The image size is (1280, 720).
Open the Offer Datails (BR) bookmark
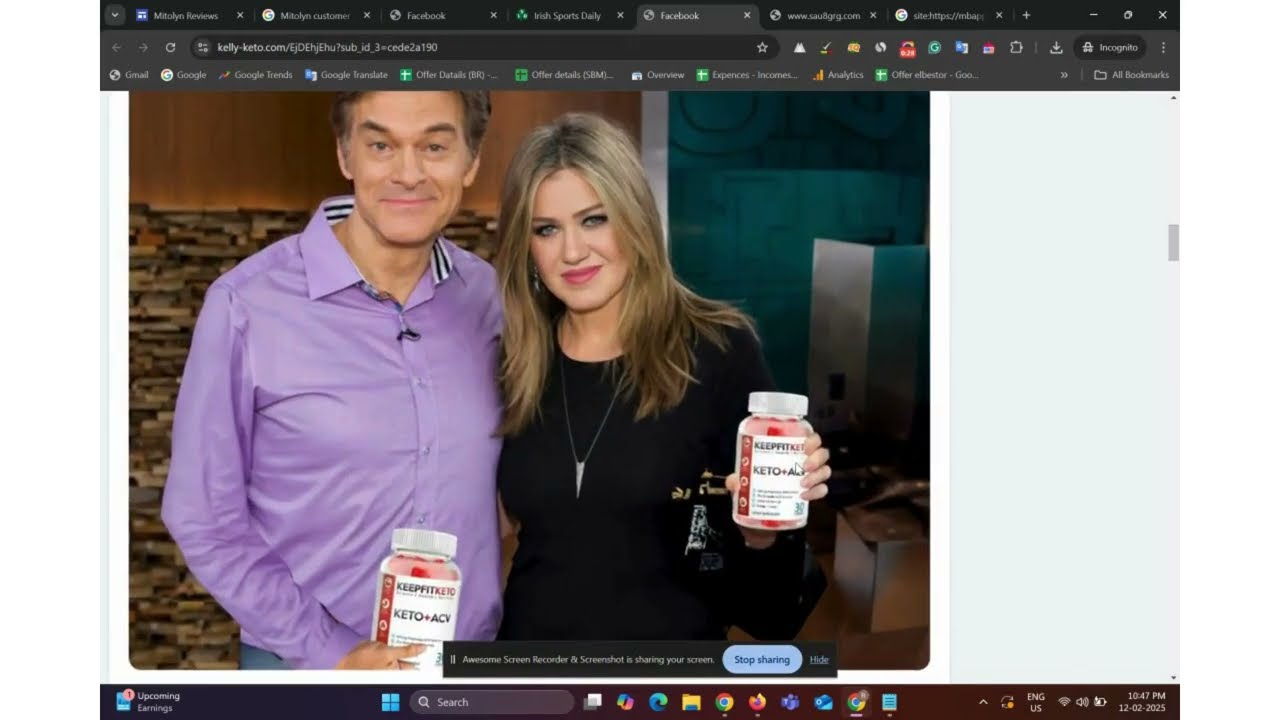pyautogui.click(x=449, y=75)
